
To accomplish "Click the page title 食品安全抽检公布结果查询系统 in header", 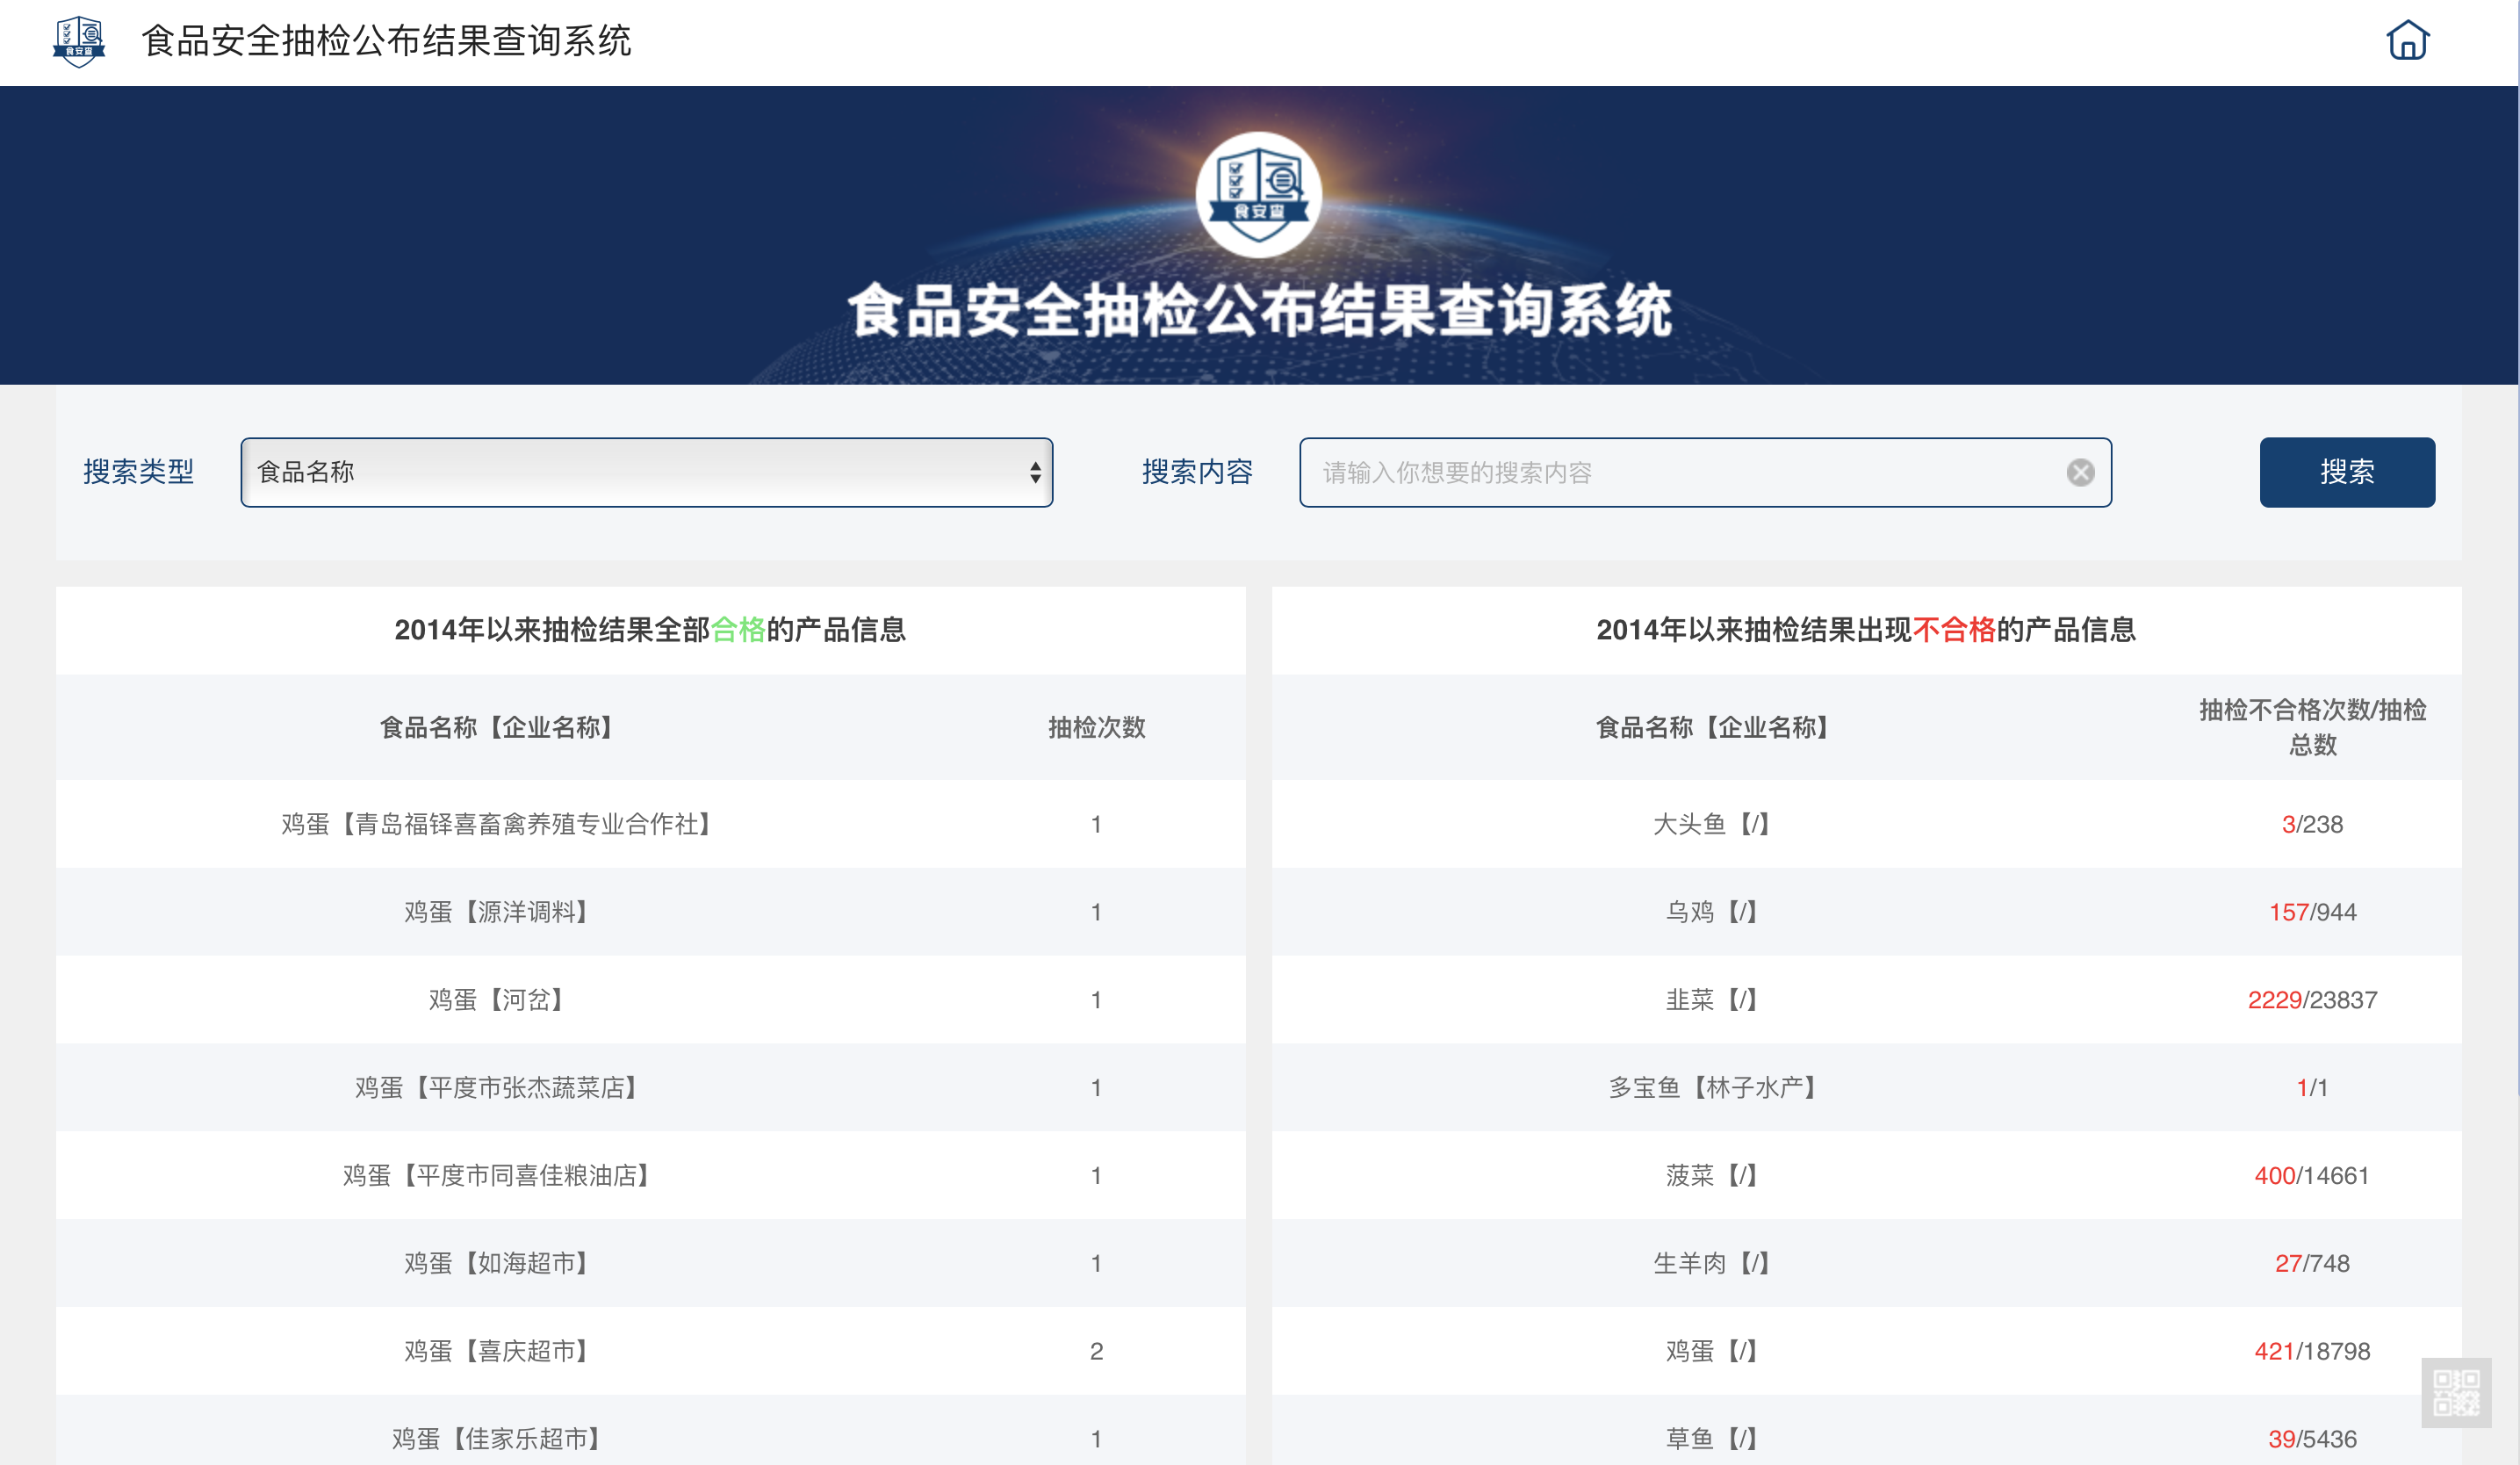I will point(386,41).
